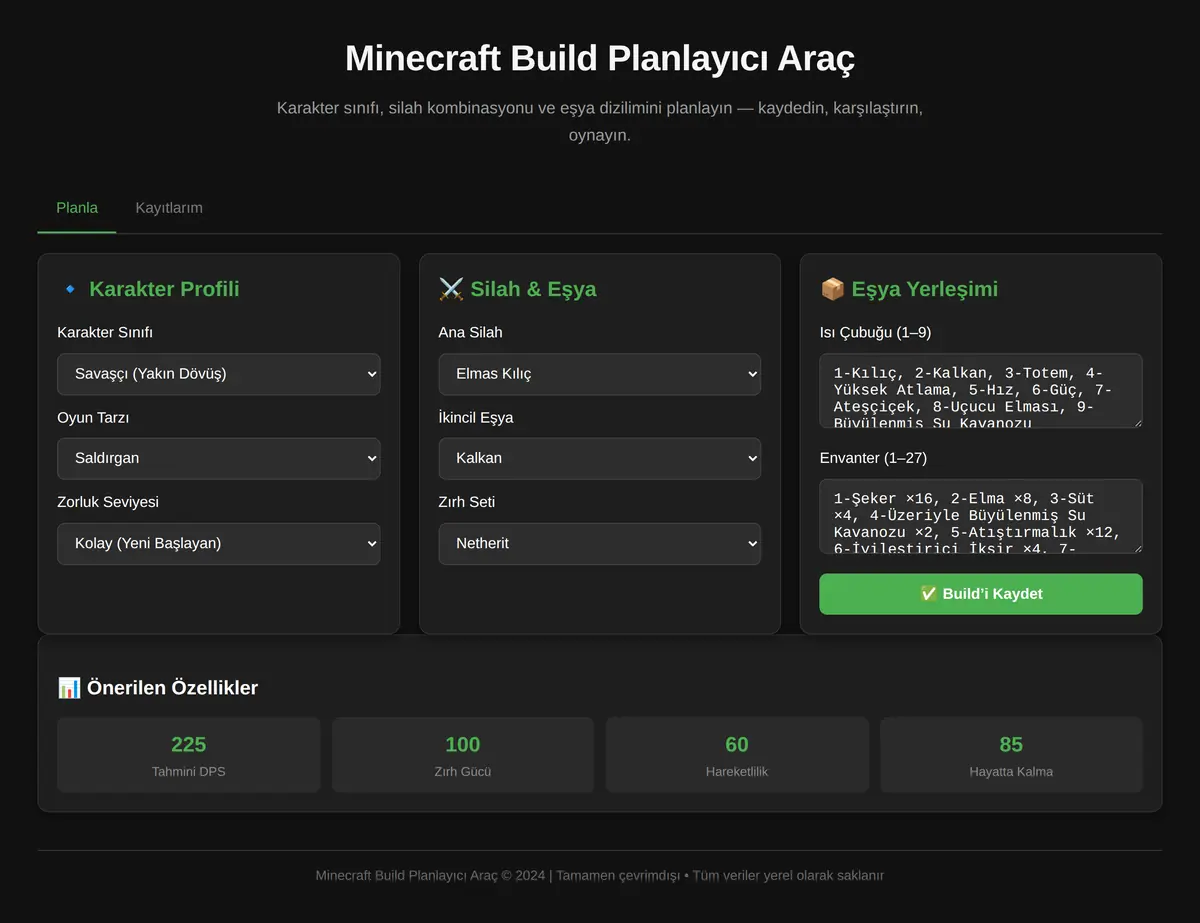This screenshot has width=1200, height=923.
Task: Click the Zırh Gücü stat card showing 100
Action: [463, 755]
